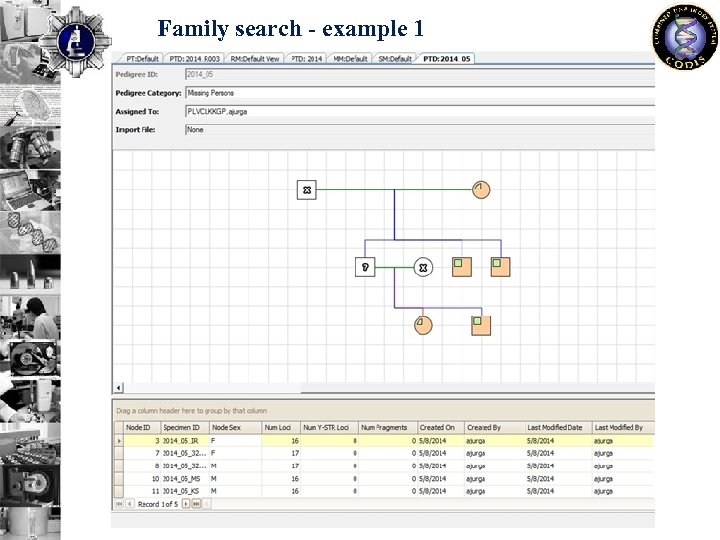Select the orange daughter circle node at bottom

click(423, 325)
